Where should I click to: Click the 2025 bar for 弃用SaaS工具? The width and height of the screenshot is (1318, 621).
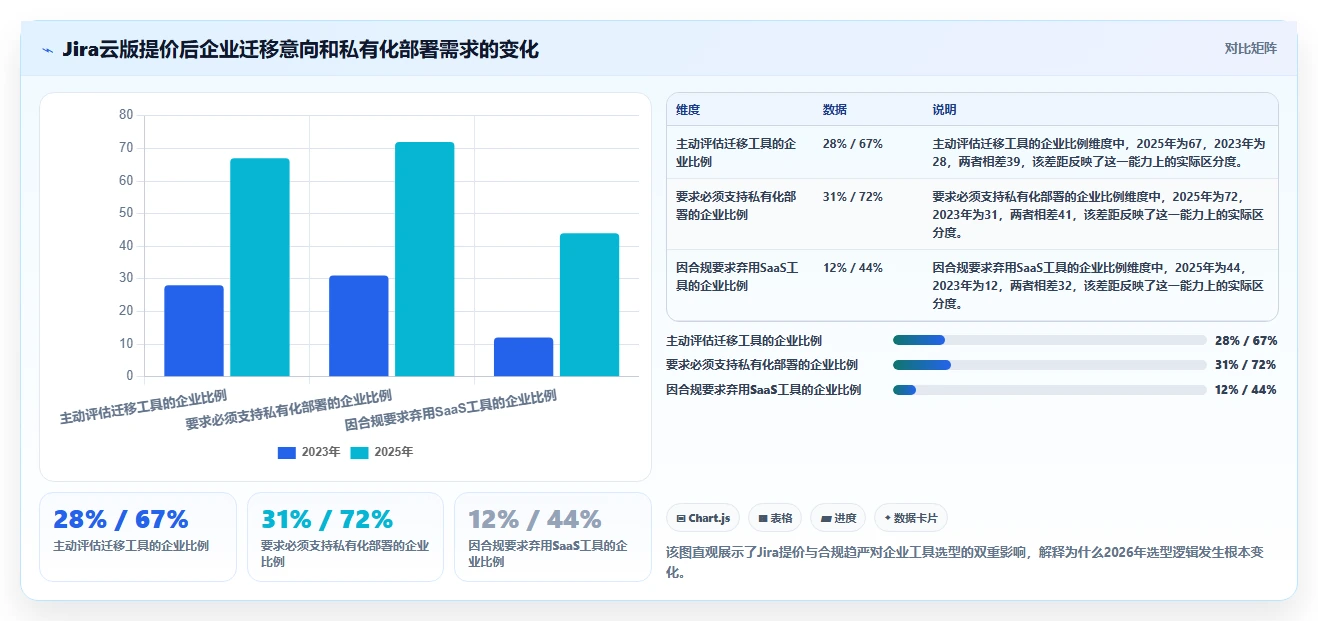(589, 305)
